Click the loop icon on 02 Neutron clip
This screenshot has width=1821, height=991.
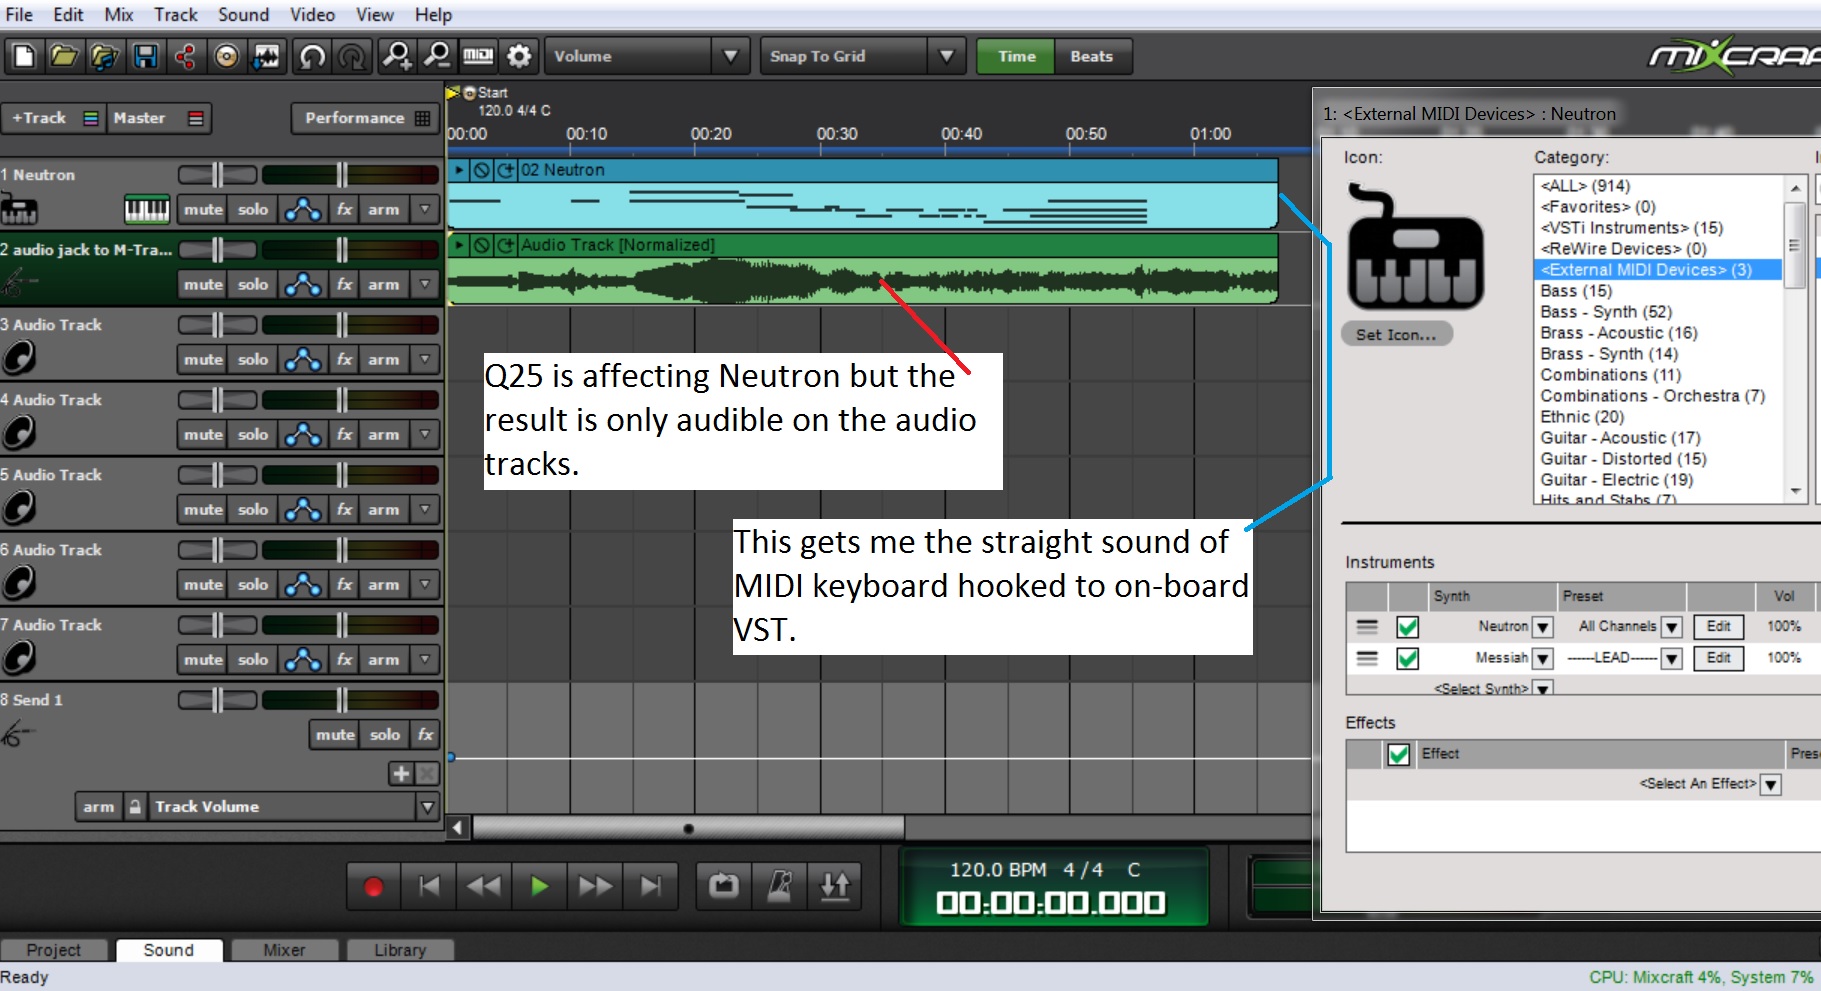506,170
